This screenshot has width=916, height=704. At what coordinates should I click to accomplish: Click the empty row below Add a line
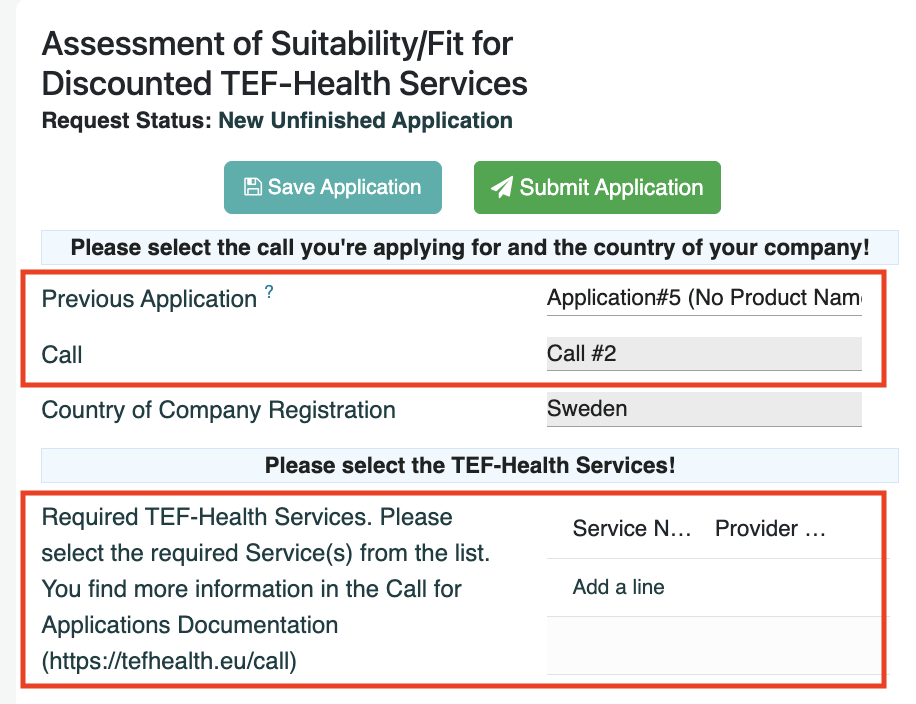(717, 646)
